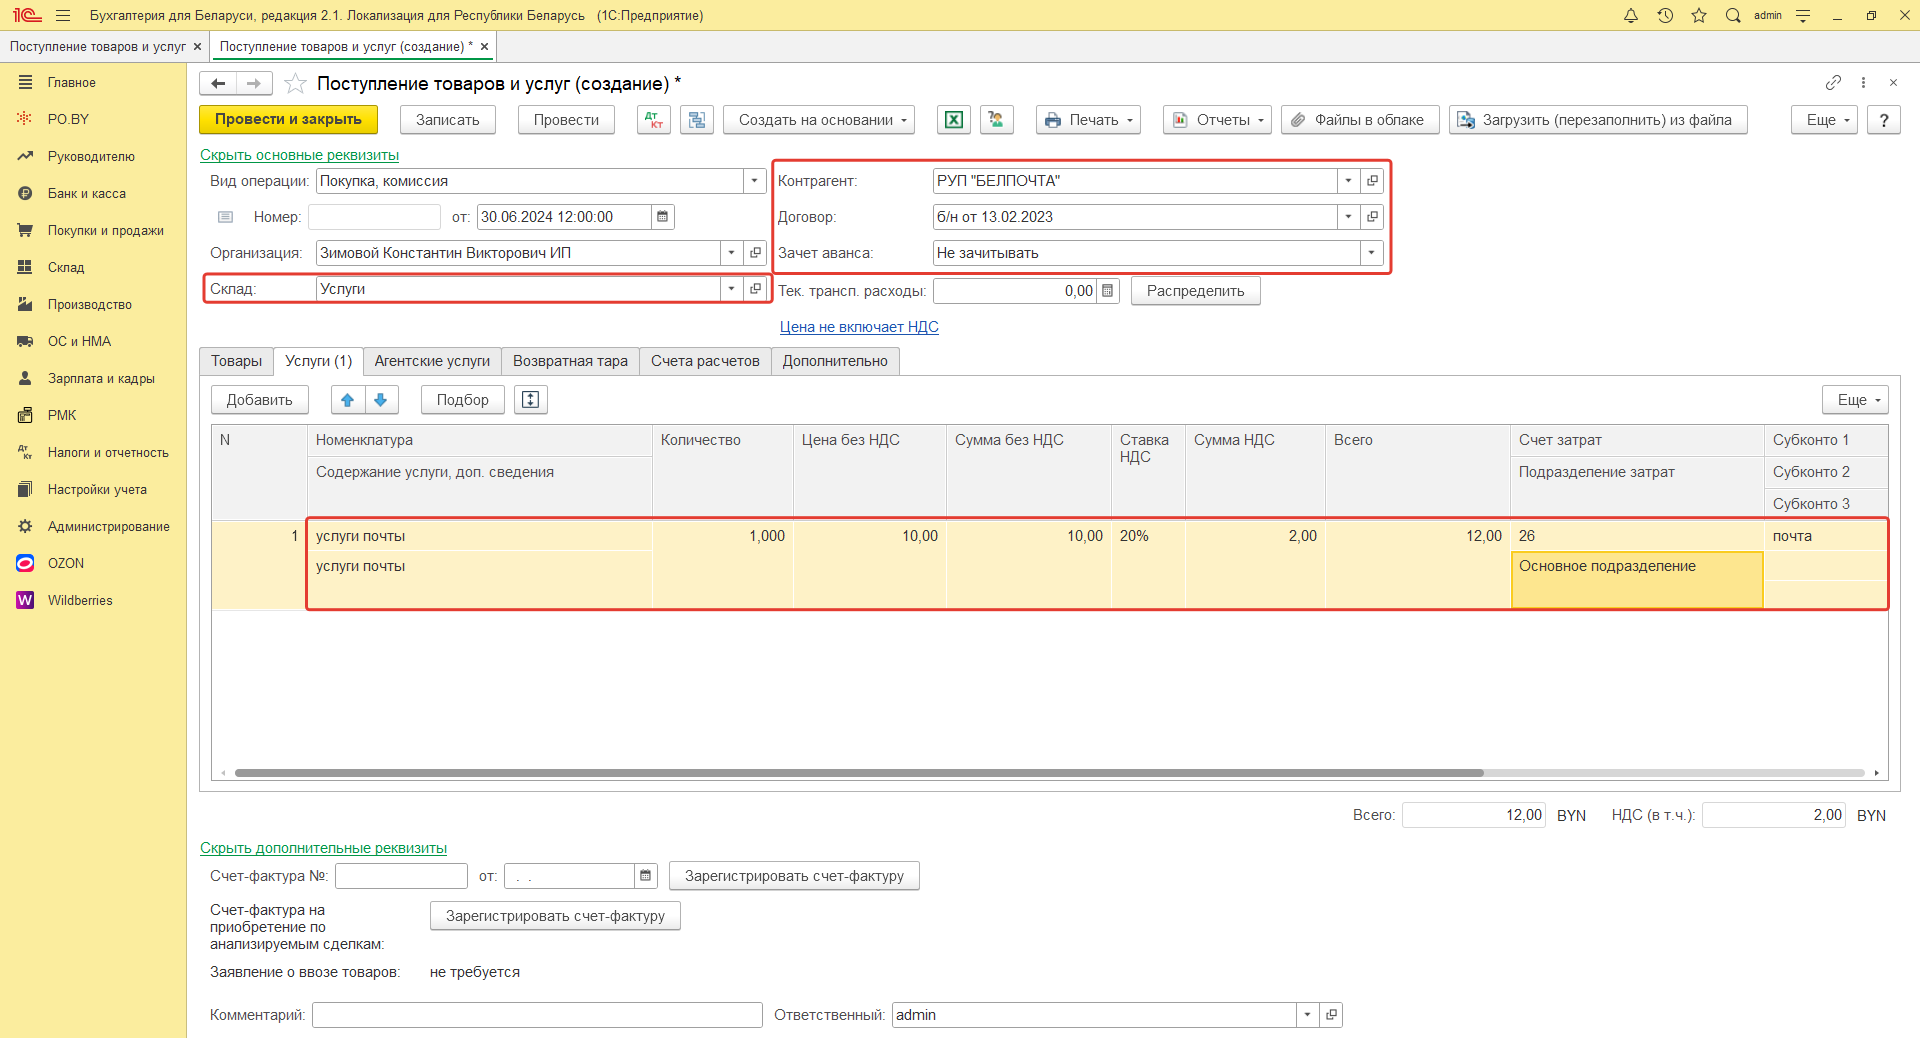1920x1038 pixels.
Task: Go back with the left arrow button
Action: tap(218, 83)
